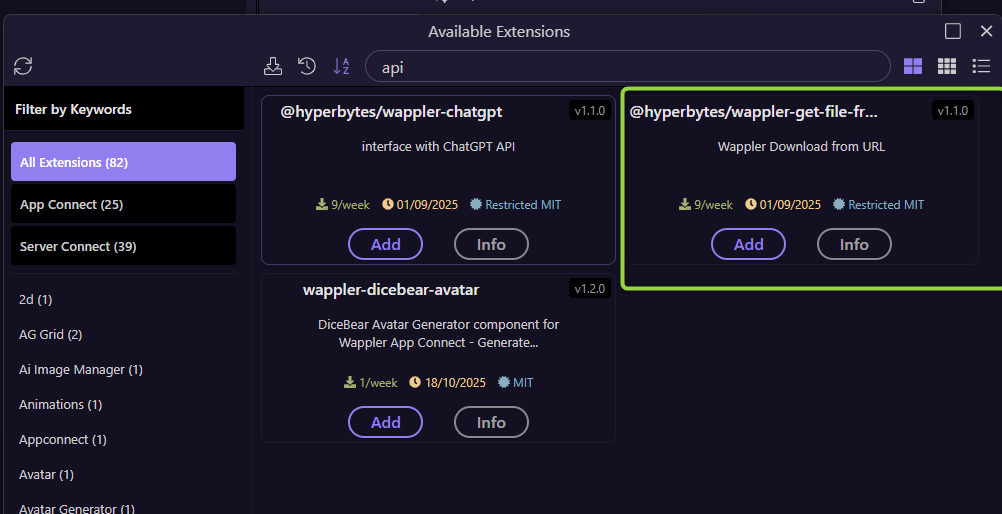Filter by App Connect (25)
1002x514 pixels.
(x=123, y=204)
